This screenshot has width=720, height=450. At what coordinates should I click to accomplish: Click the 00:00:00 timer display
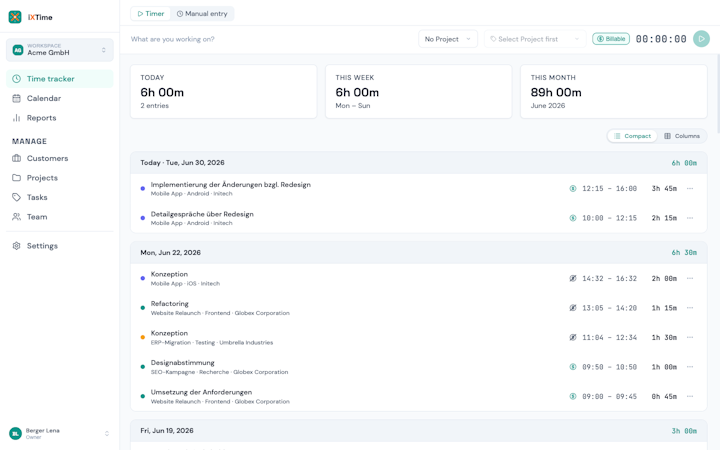click(x=661, y=39)
